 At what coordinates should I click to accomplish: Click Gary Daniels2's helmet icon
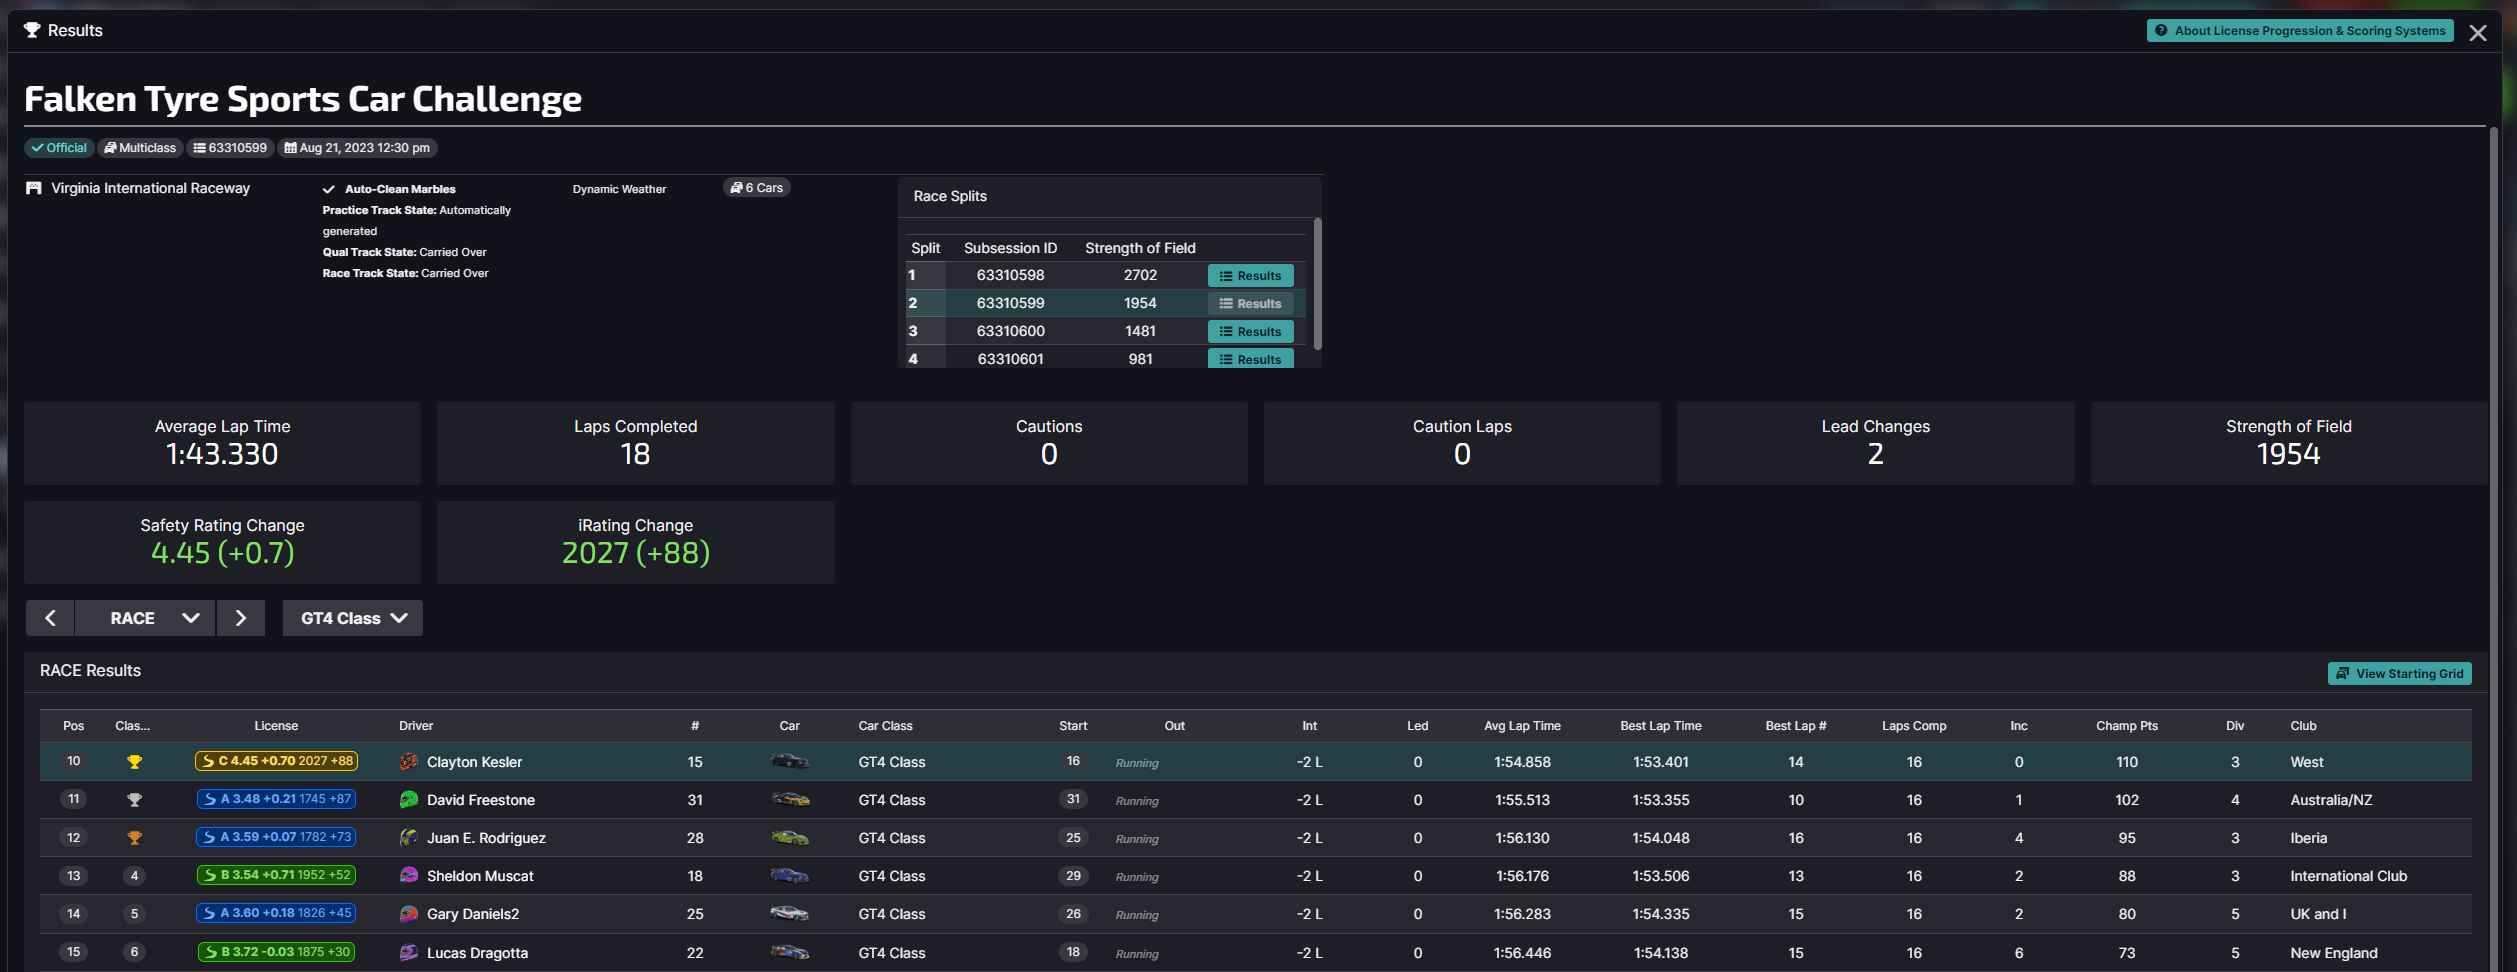[x=409, y=914]
